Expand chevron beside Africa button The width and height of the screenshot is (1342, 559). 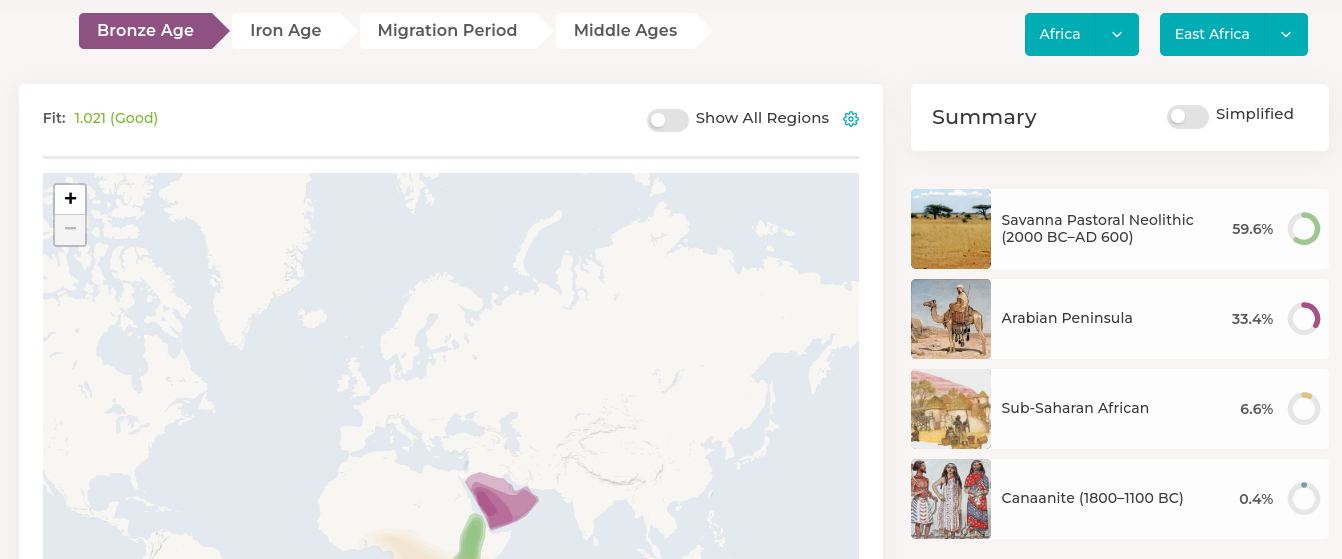tap(1117, 34)
